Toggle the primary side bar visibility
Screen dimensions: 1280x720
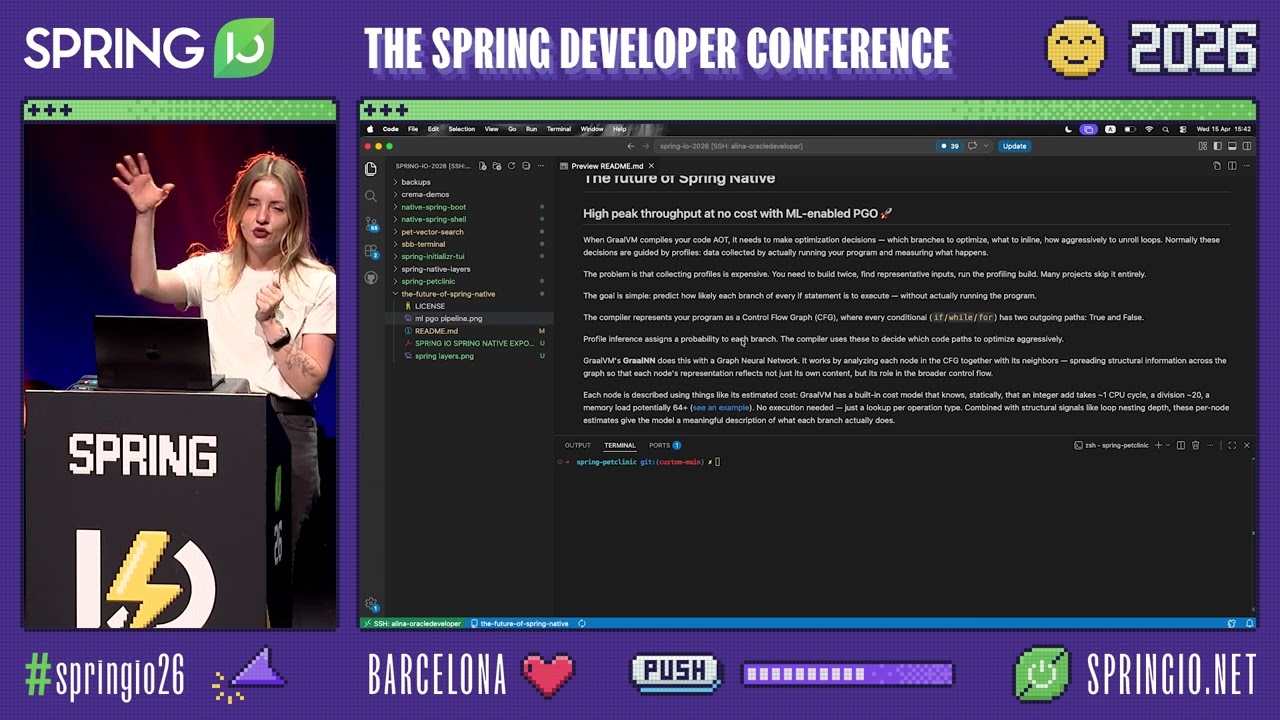[x=1217, y=146]
